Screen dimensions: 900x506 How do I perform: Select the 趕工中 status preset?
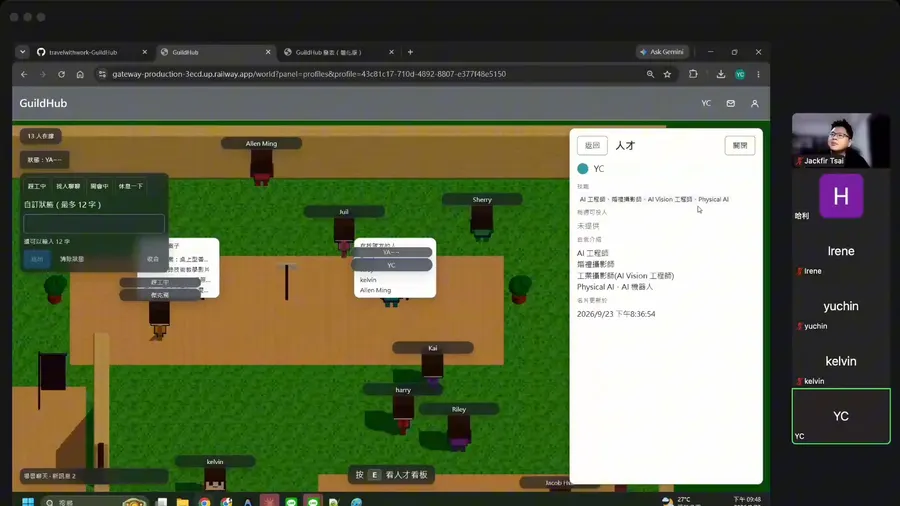pyautogui.click(x=37, y=186)
